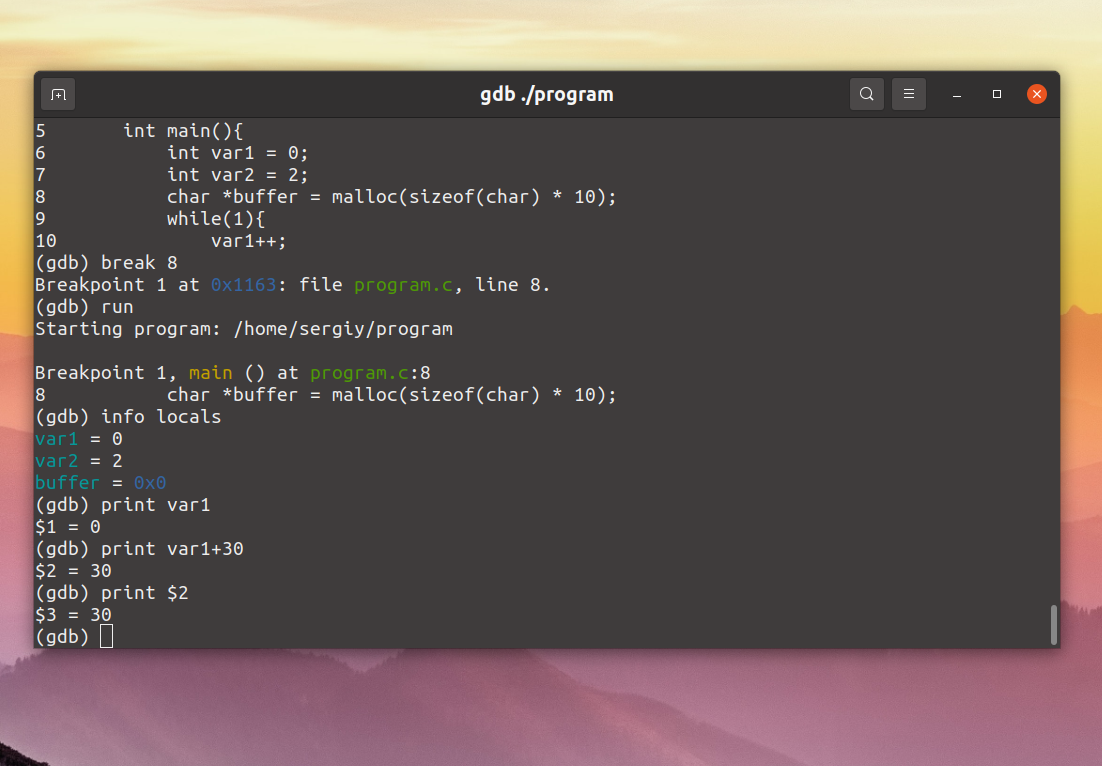Click source line 5 'int main(){'
This screenshot has width=1102, height=766.
[x=139, y=131]
